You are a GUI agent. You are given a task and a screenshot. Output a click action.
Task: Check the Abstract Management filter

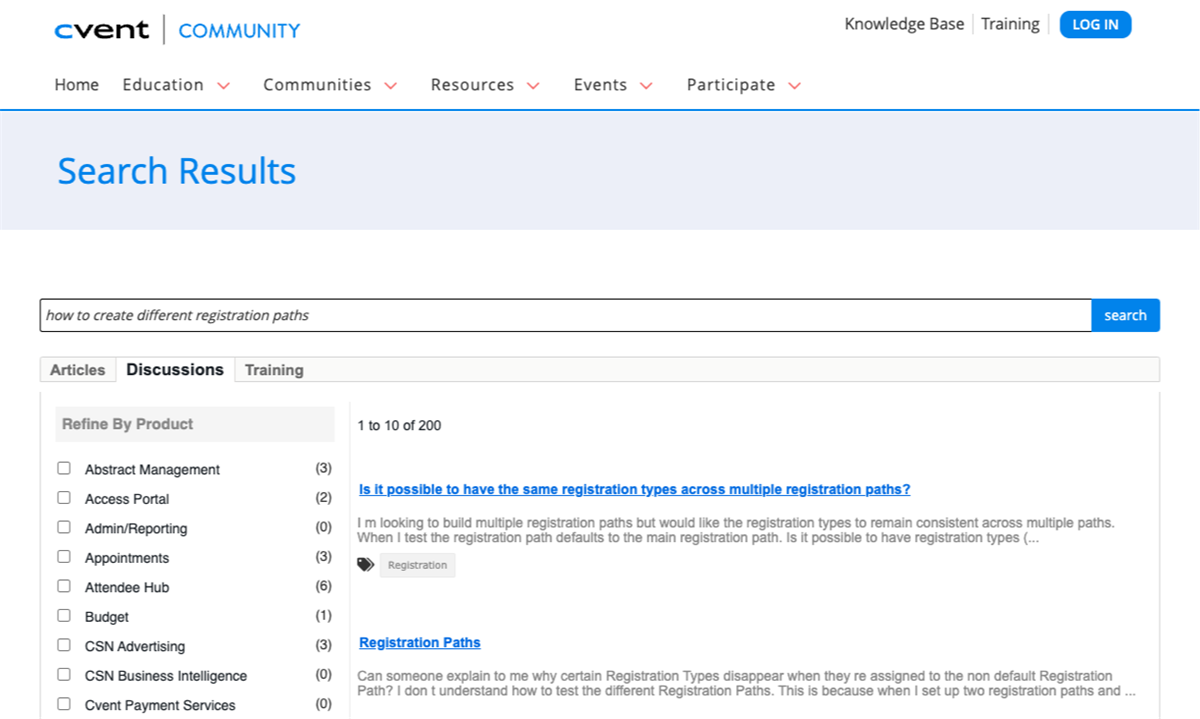(64, 468)
